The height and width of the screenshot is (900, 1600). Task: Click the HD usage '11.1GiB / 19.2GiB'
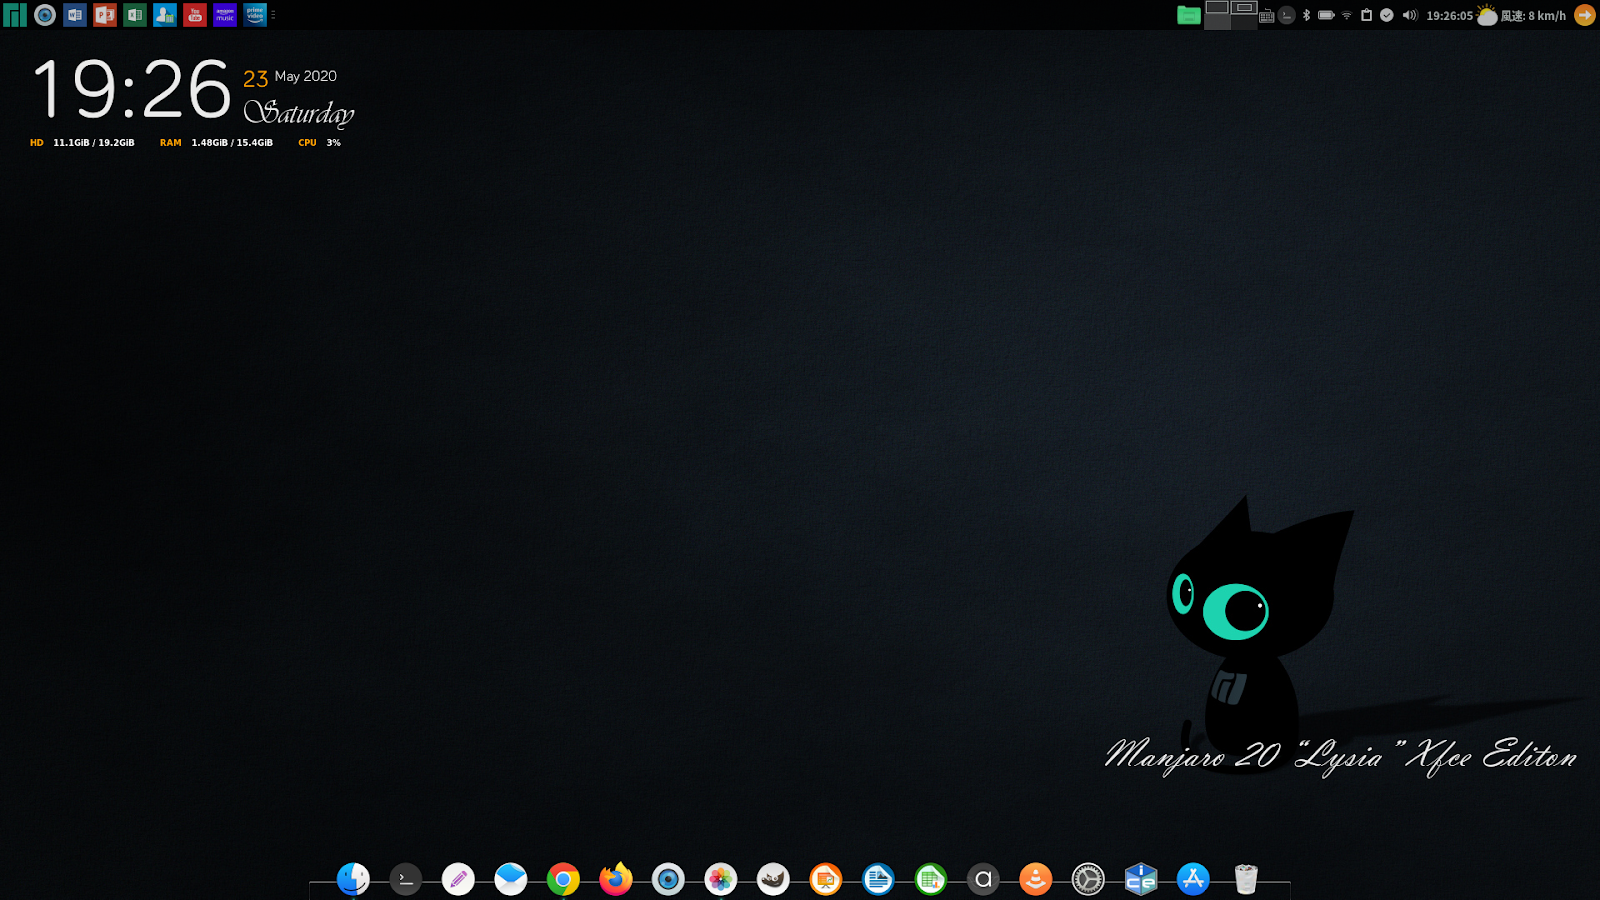click(94, 143)
